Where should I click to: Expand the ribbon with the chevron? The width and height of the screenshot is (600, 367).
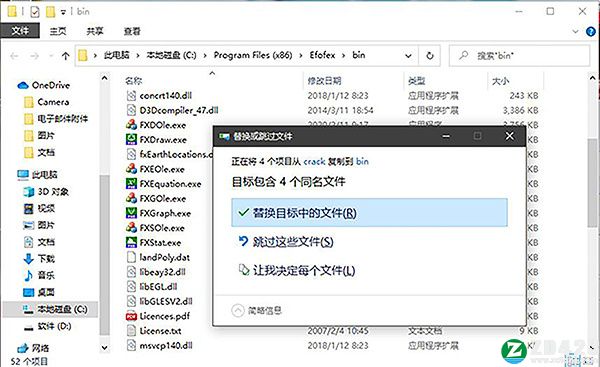pos(576,31)
